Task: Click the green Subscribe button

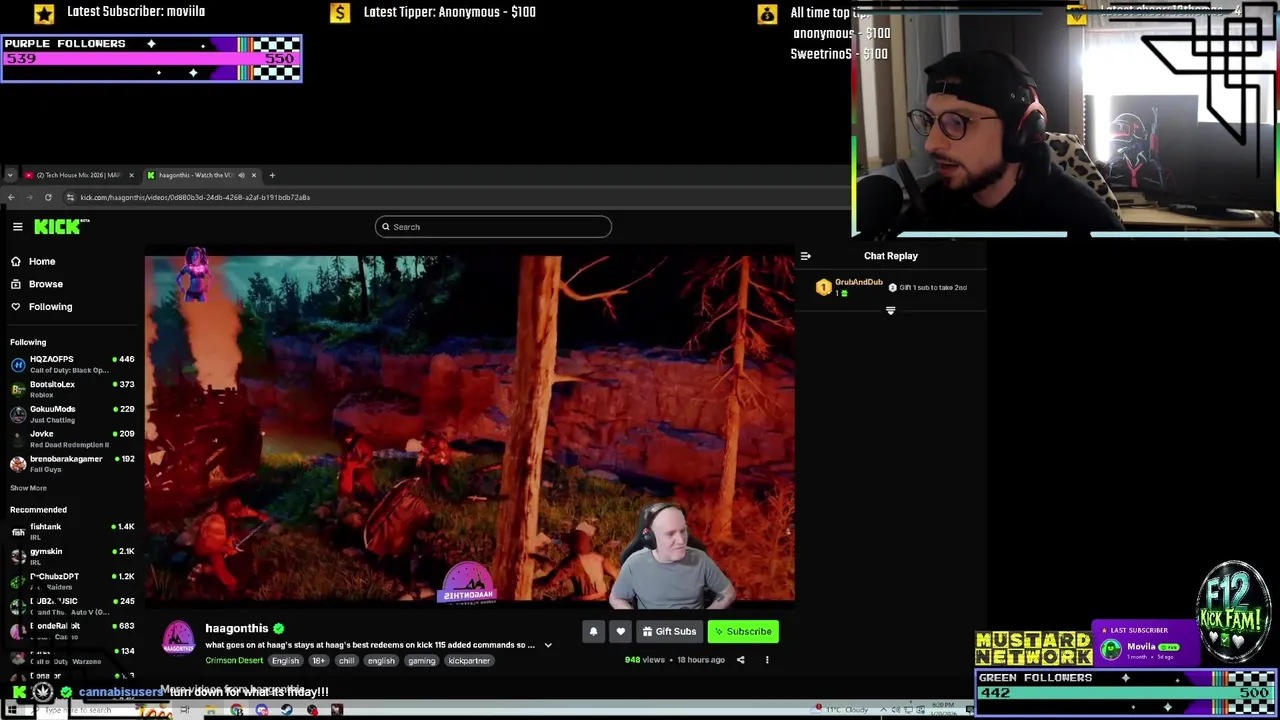Action: [x=743, y=632]
